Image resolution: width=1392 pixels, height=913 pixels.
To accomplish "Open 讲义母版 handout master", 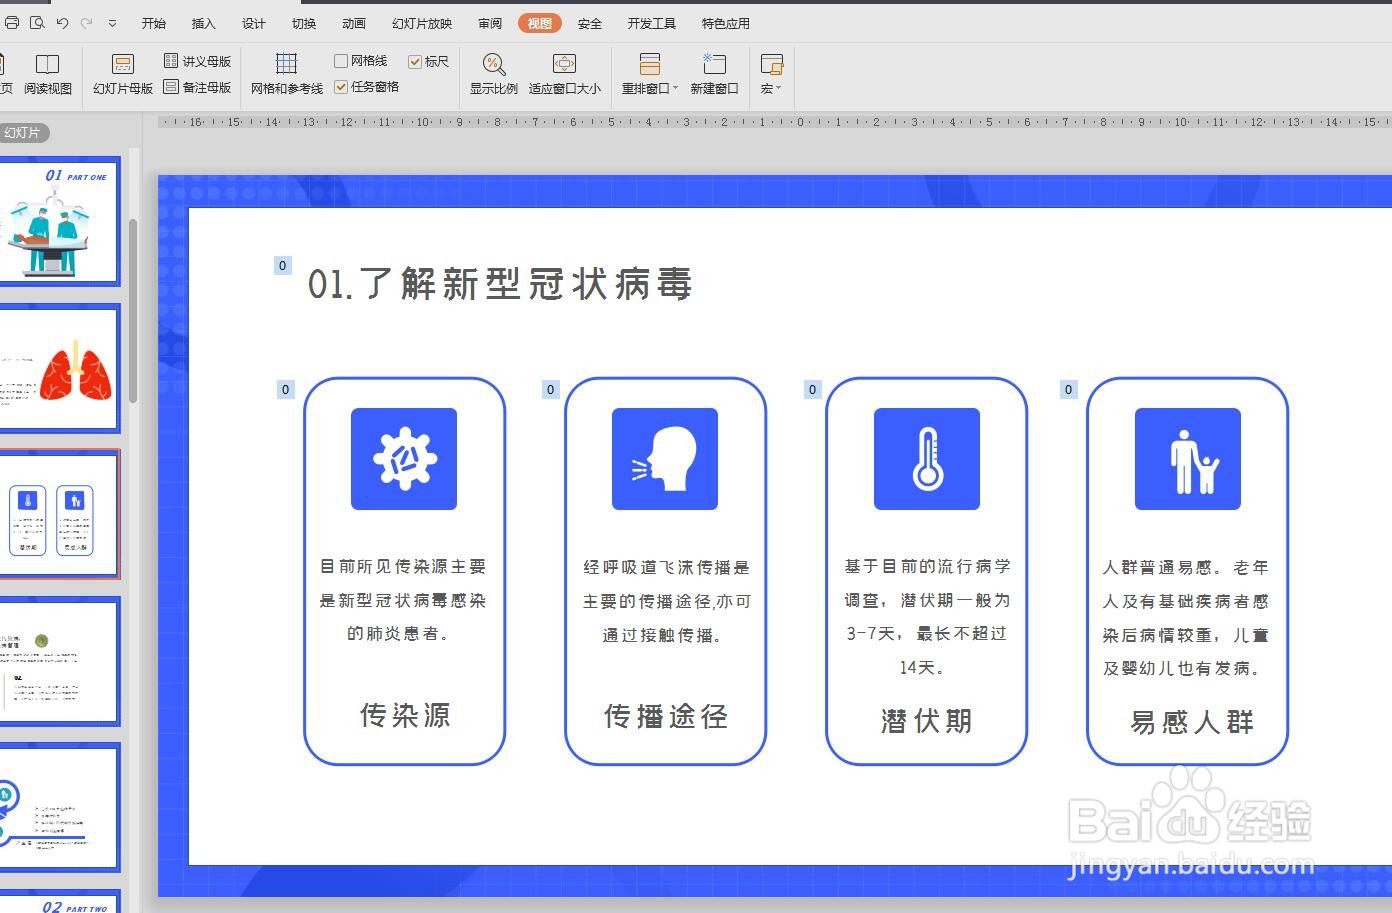I will click(x=197, y=61).
